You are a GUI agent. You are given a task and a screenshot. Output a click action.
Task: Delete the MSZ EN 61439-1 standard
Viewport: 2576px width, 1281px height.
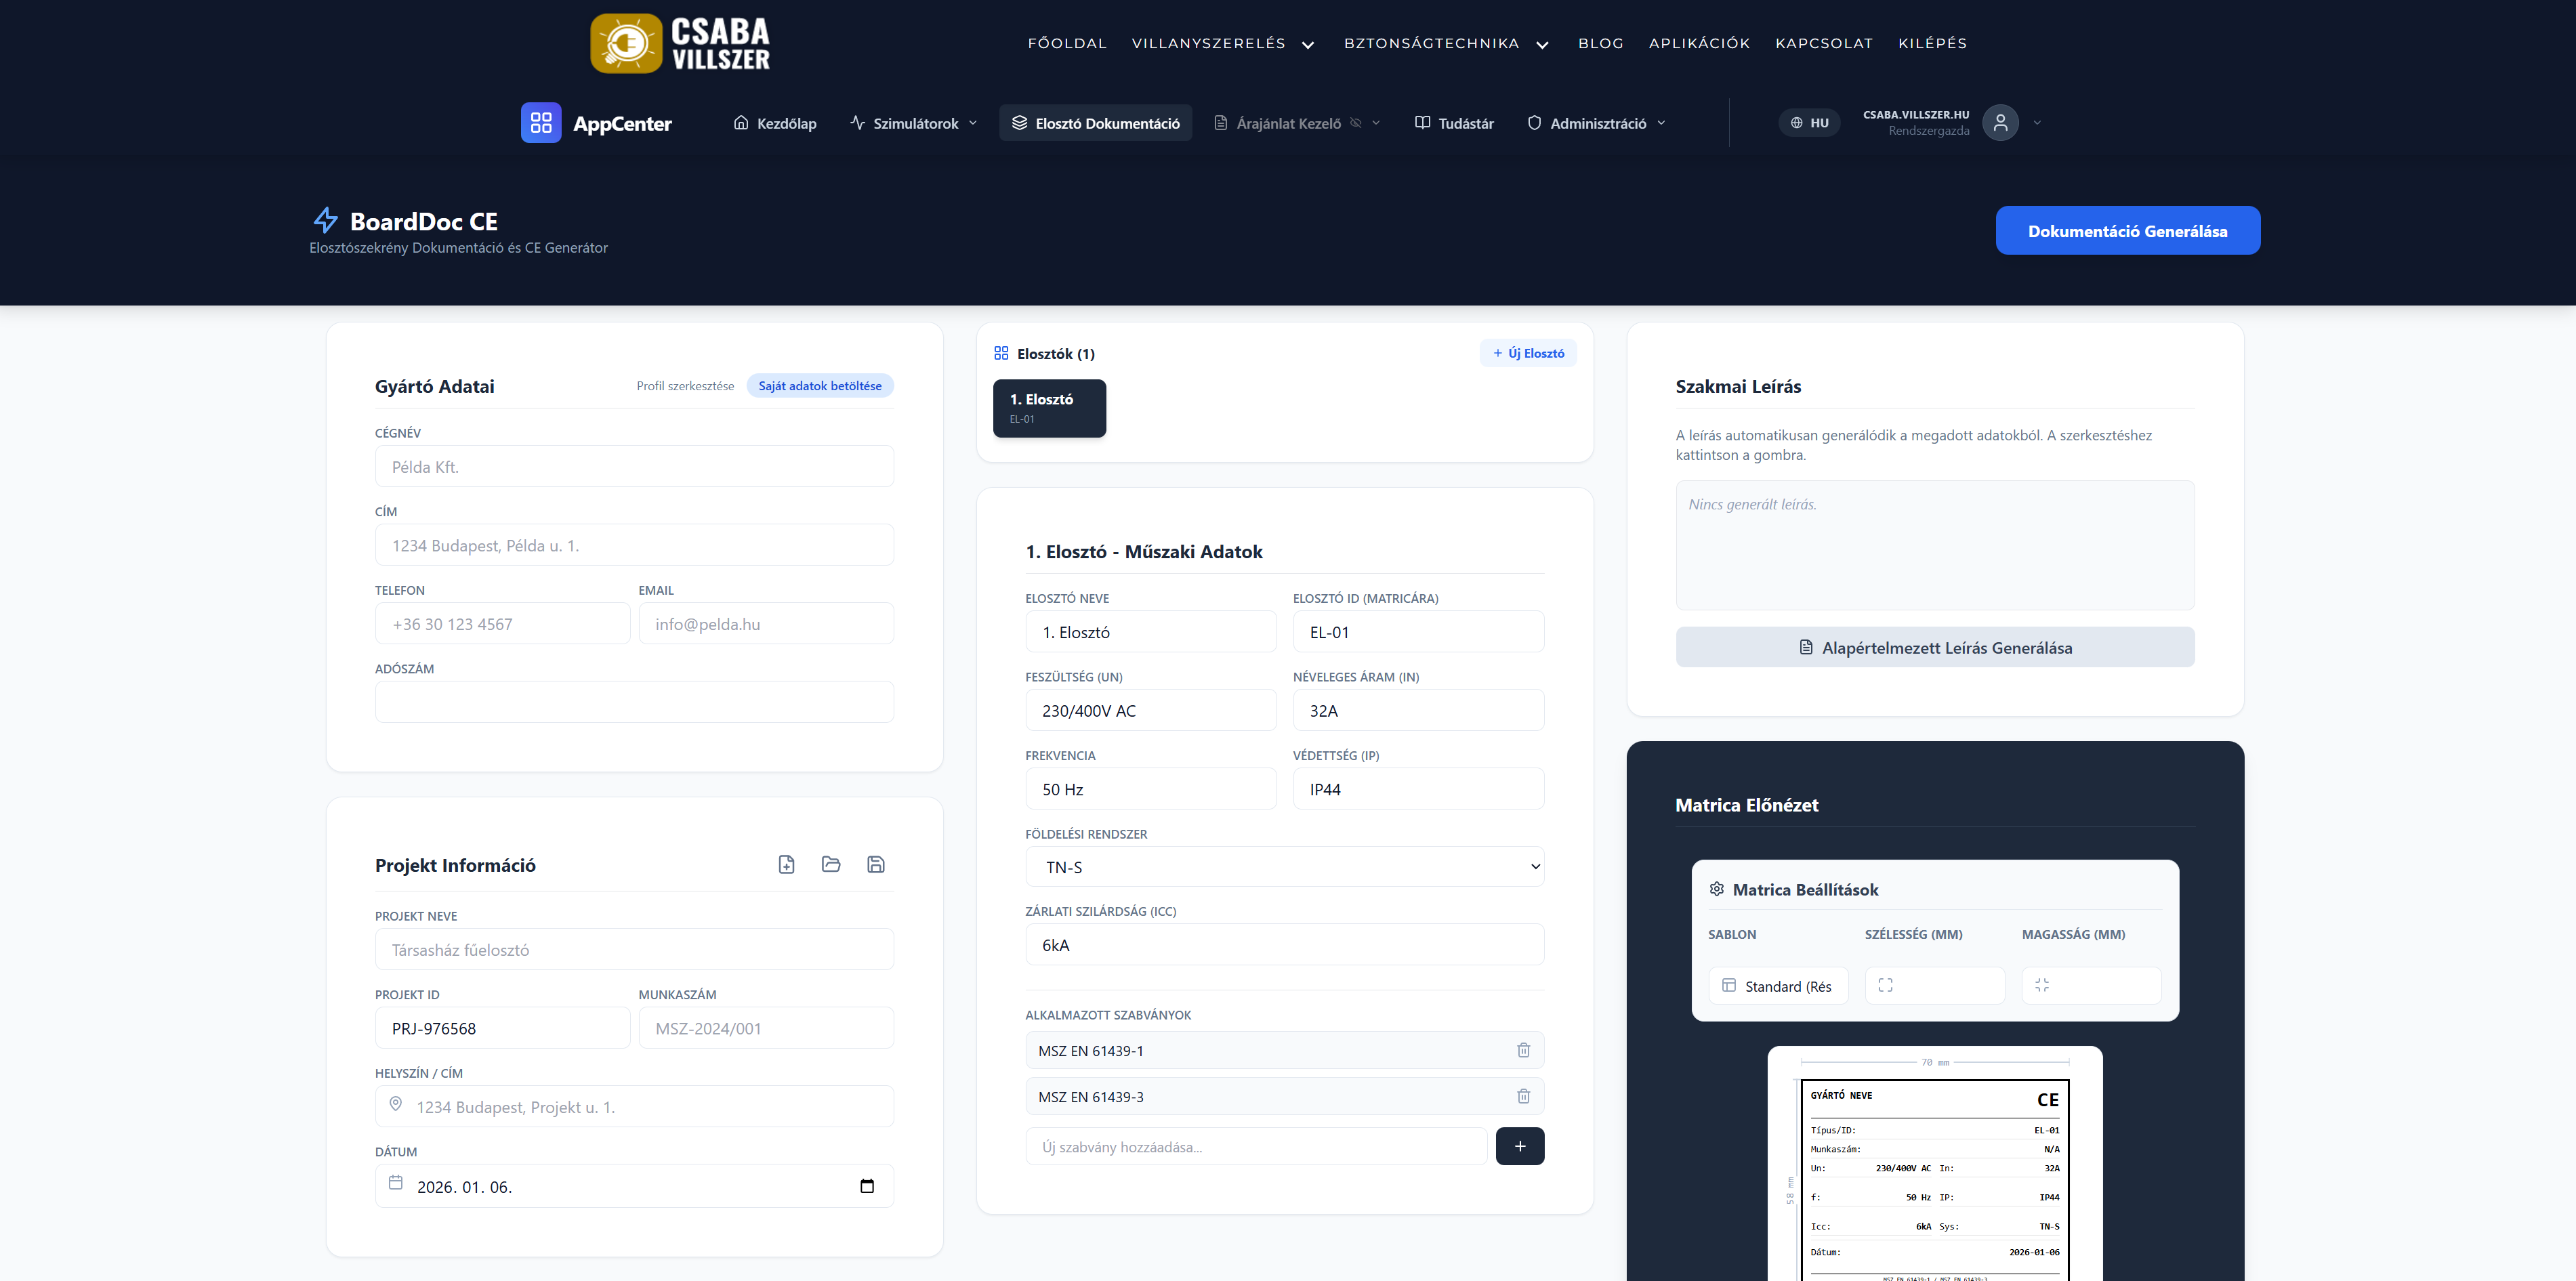pyautogui.click(x=1523, y=1050)
